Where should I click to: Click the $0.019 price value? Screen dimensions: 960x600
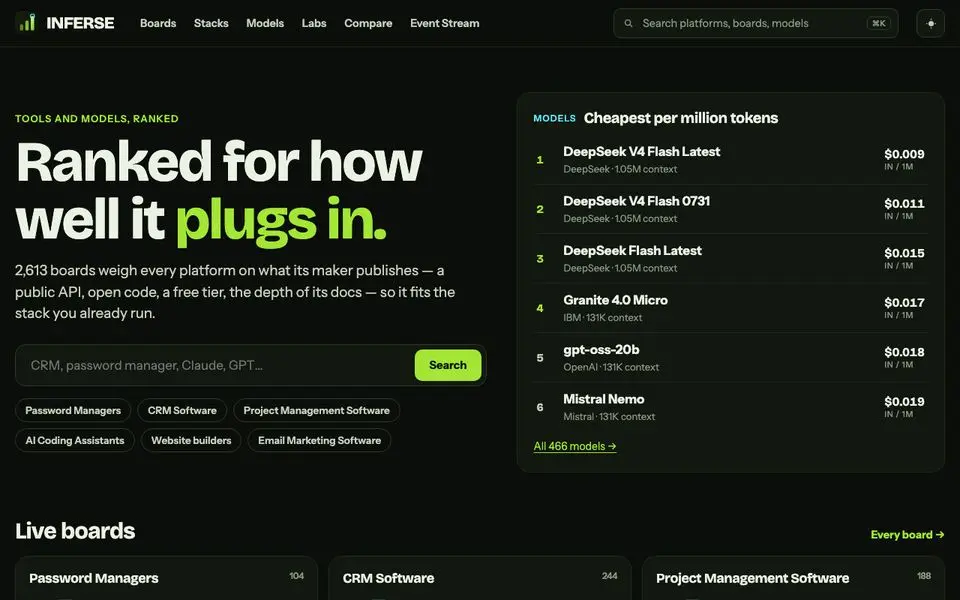[x=904, y=402]
